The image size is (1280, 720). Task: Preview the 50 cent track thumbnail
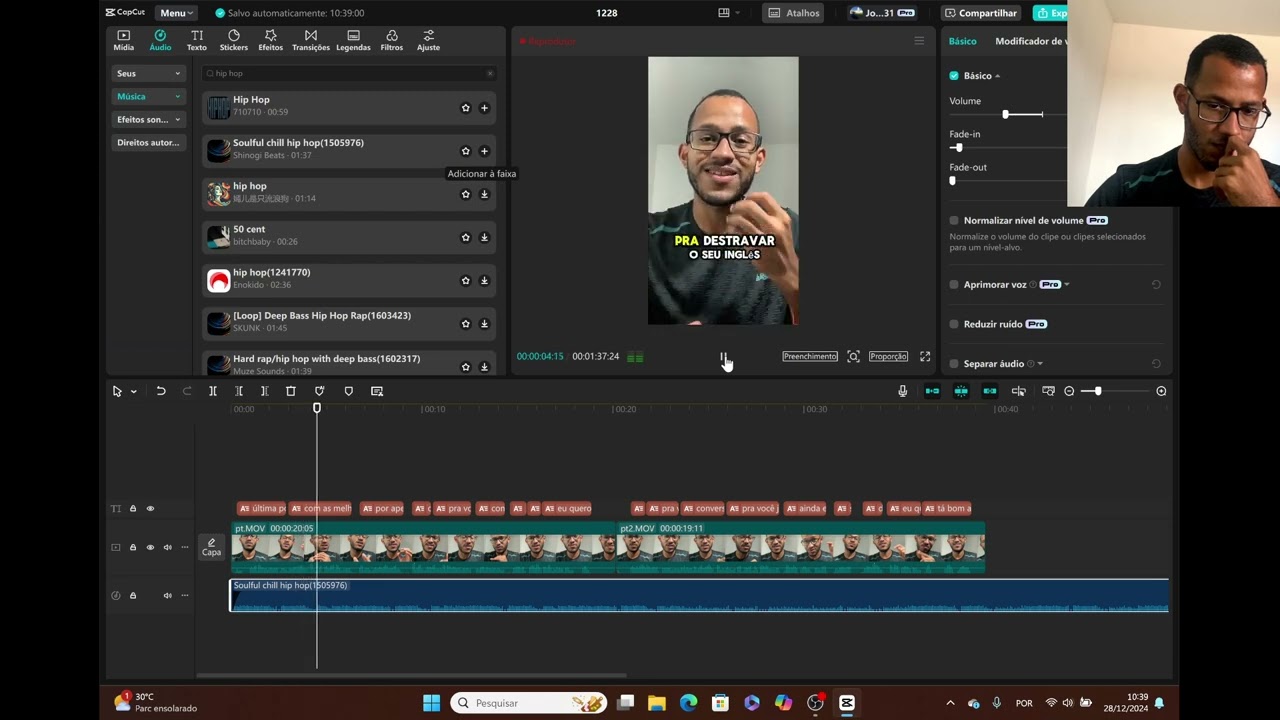coord(218,237)
